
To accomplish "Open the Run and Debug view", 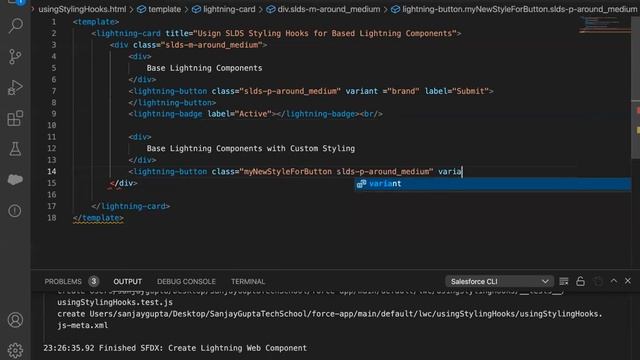I will coord(15,87).
